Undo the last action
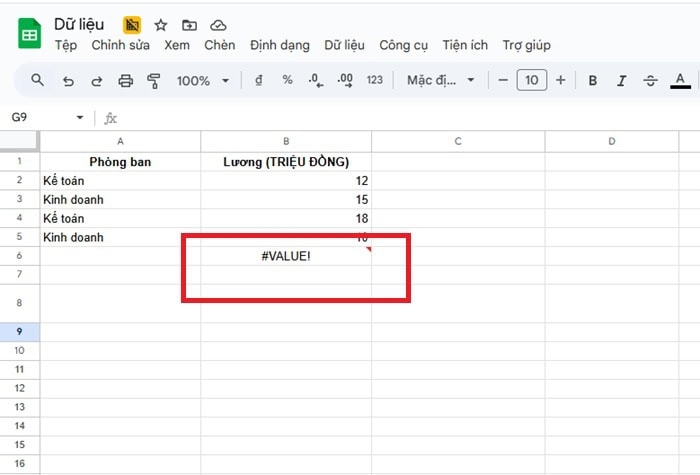The height and width of the screenshot is (475, 700). 68,81
